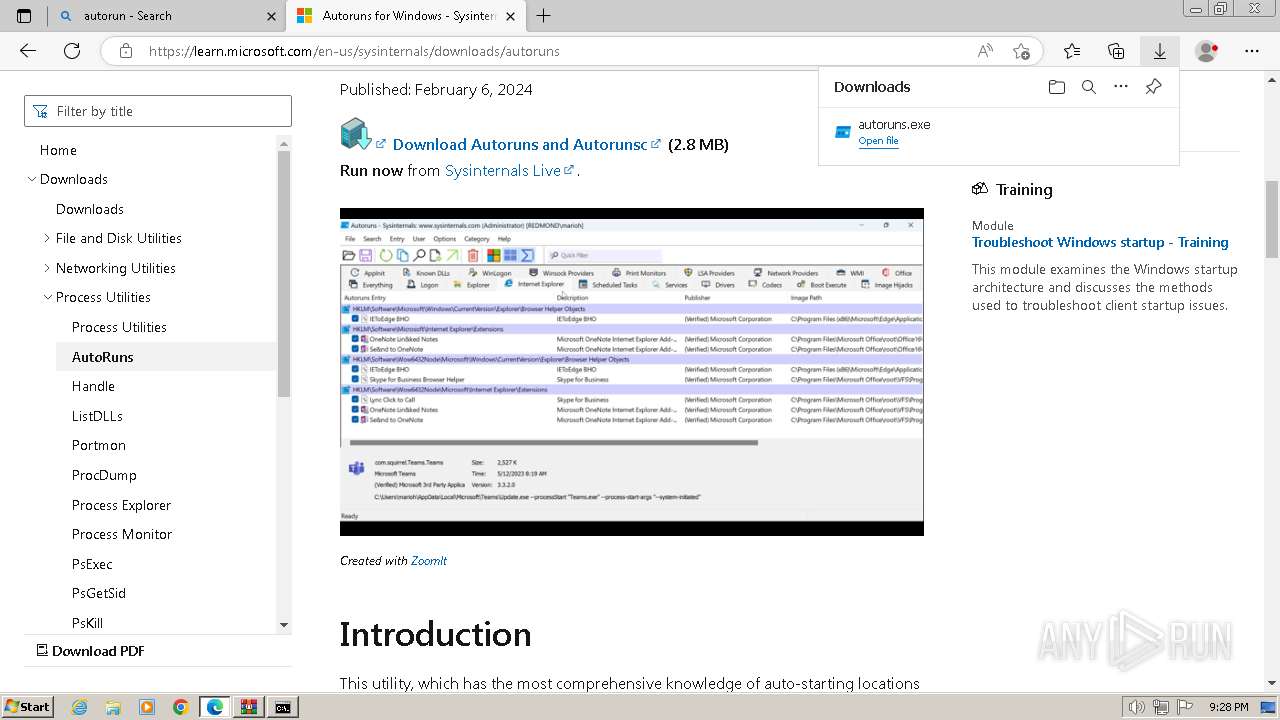Open PsKill in the sidebar
Screen dimensions: 1280x720
(87, 623)
